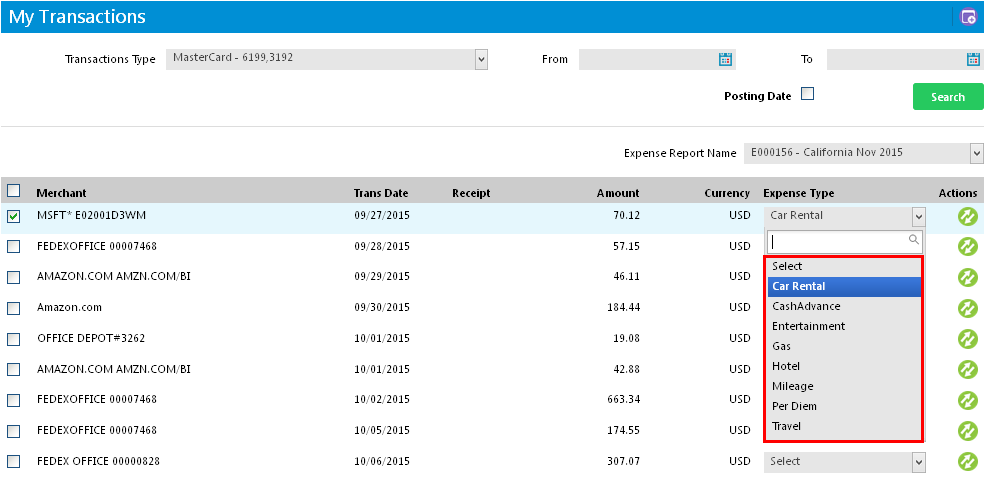Click action icon for MSFT* E02001D3WM row
The height and width of the screenshot is (477, 986).
(x=967, y=216)
